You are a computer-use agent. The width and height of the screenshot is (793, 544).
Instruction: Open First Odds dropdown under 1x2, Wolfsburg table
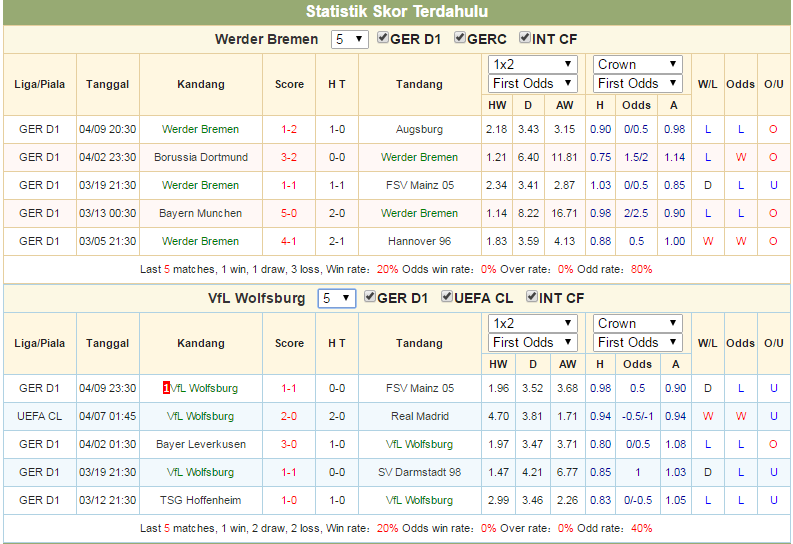(533, 342)
